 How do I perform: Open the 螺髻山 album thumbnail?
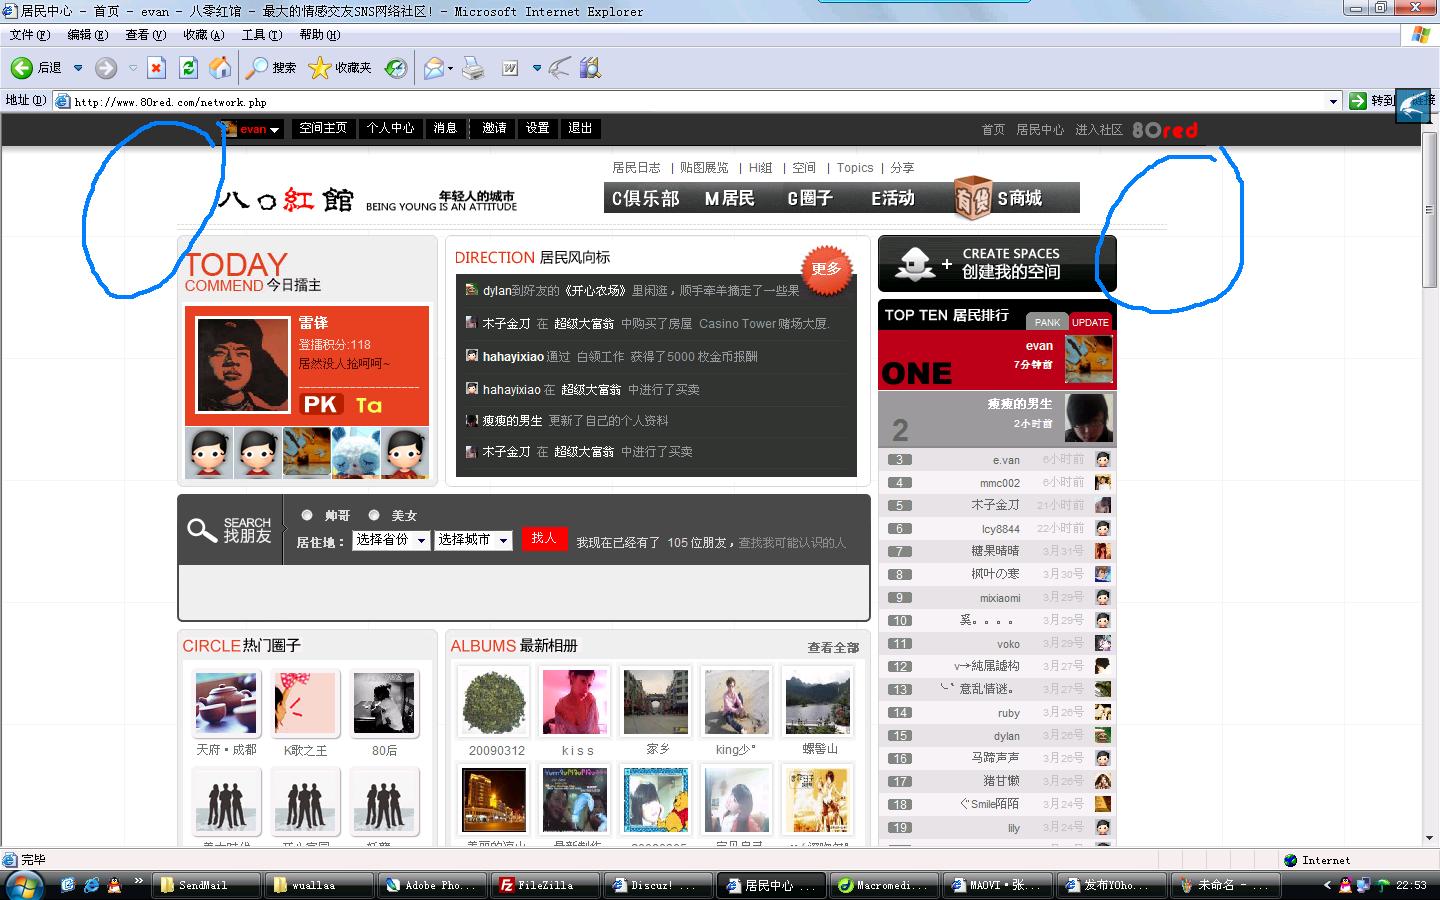818,702
